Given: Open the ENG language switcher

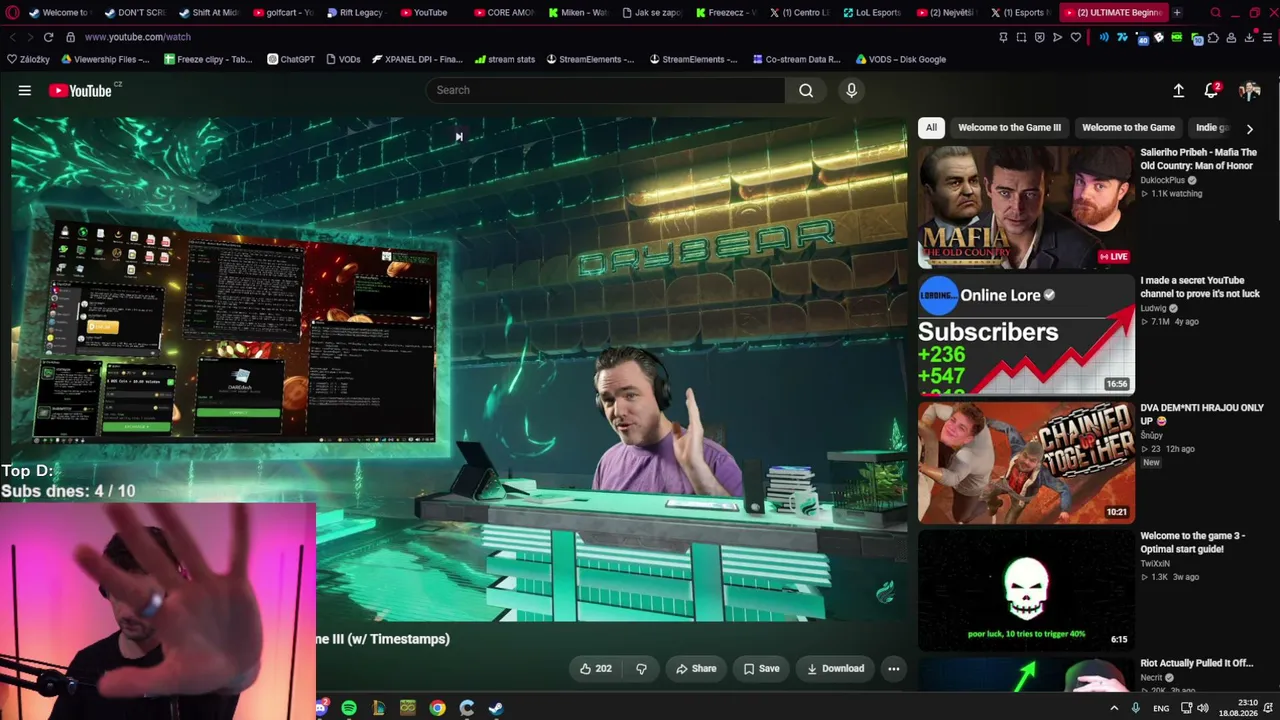Looking at the screenshot, I should click(x=1161, y=708).
